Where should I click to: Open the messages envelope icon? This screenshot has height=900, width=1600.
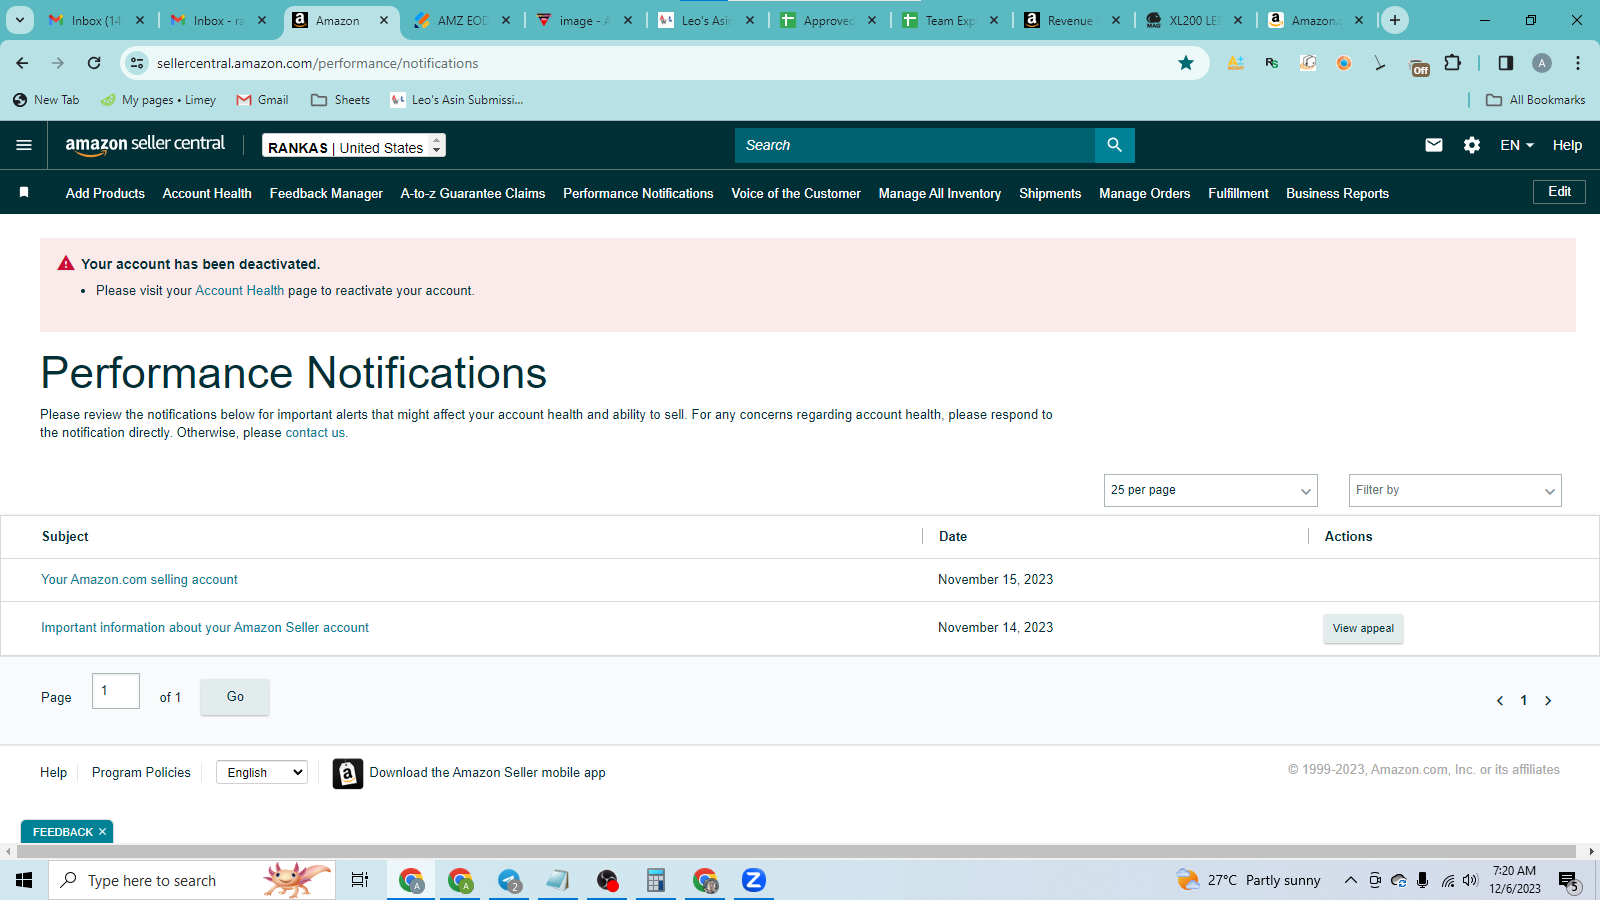tap(1433, 145)
